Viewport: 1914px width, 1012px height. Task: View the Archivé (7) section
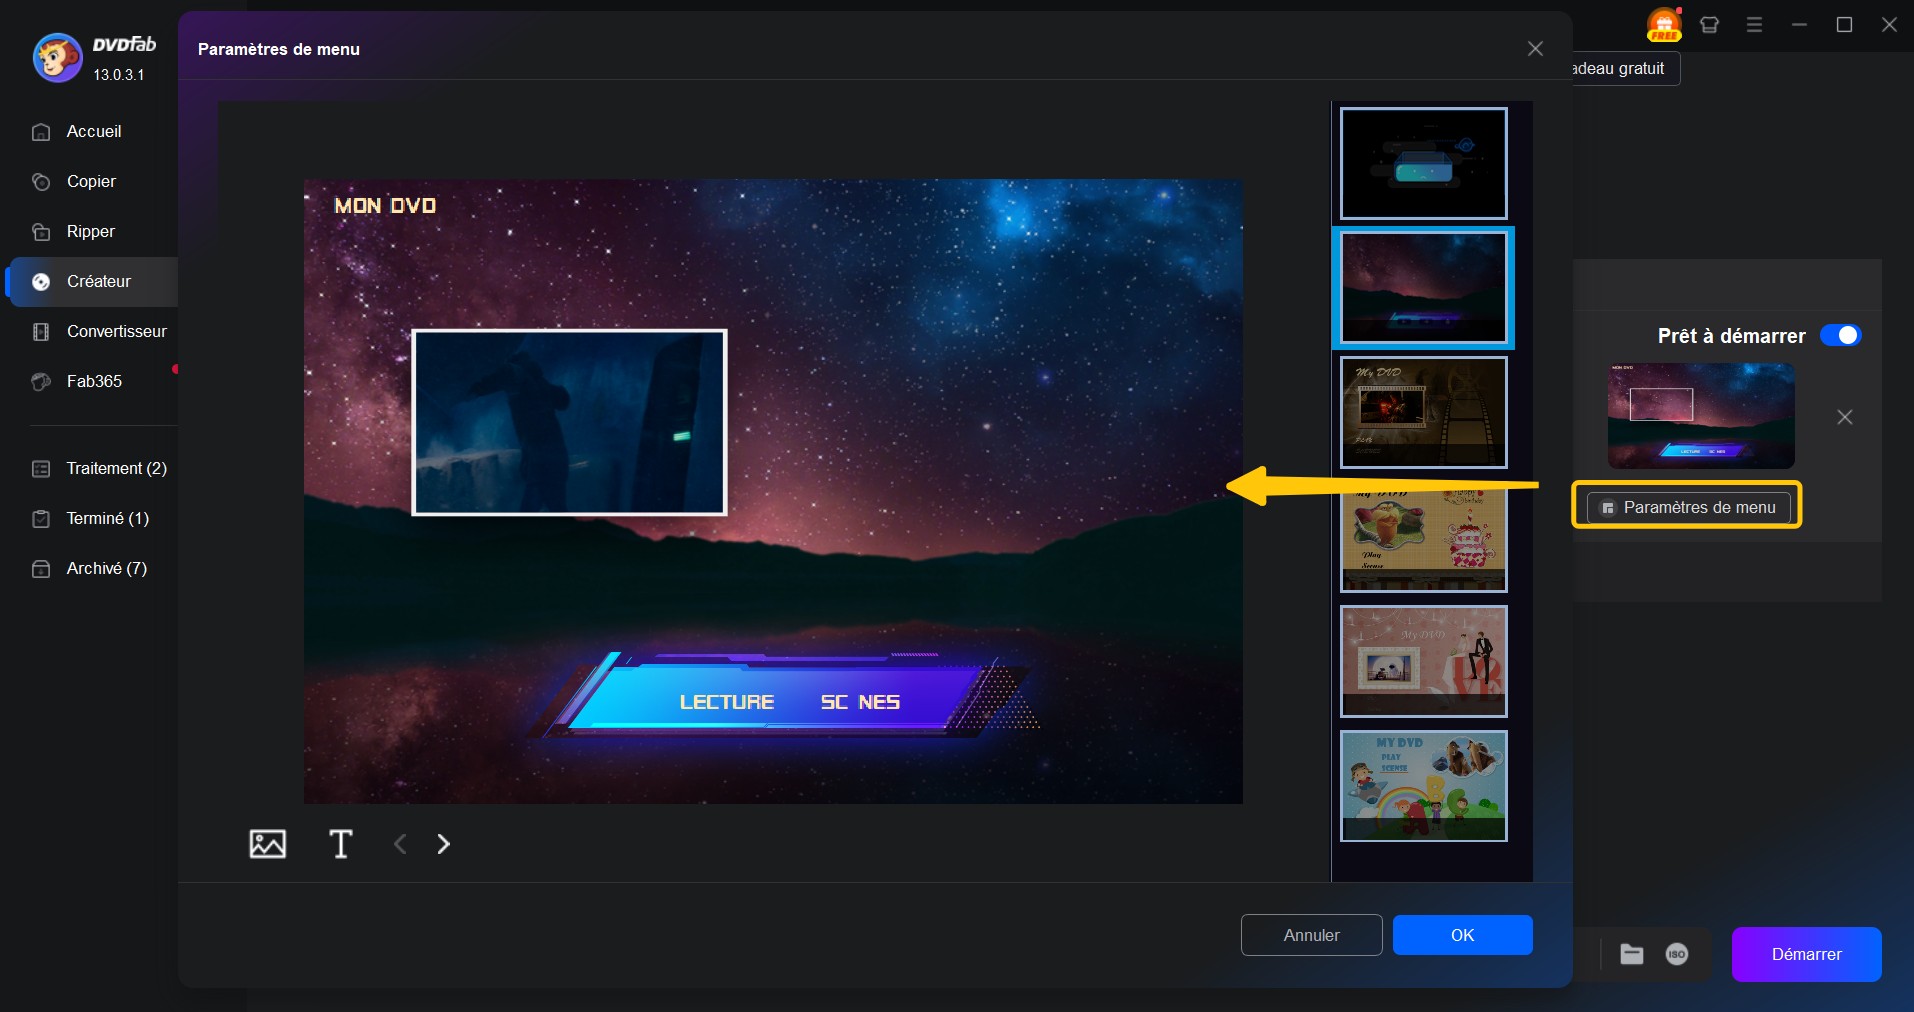click(x=100, y=568)
